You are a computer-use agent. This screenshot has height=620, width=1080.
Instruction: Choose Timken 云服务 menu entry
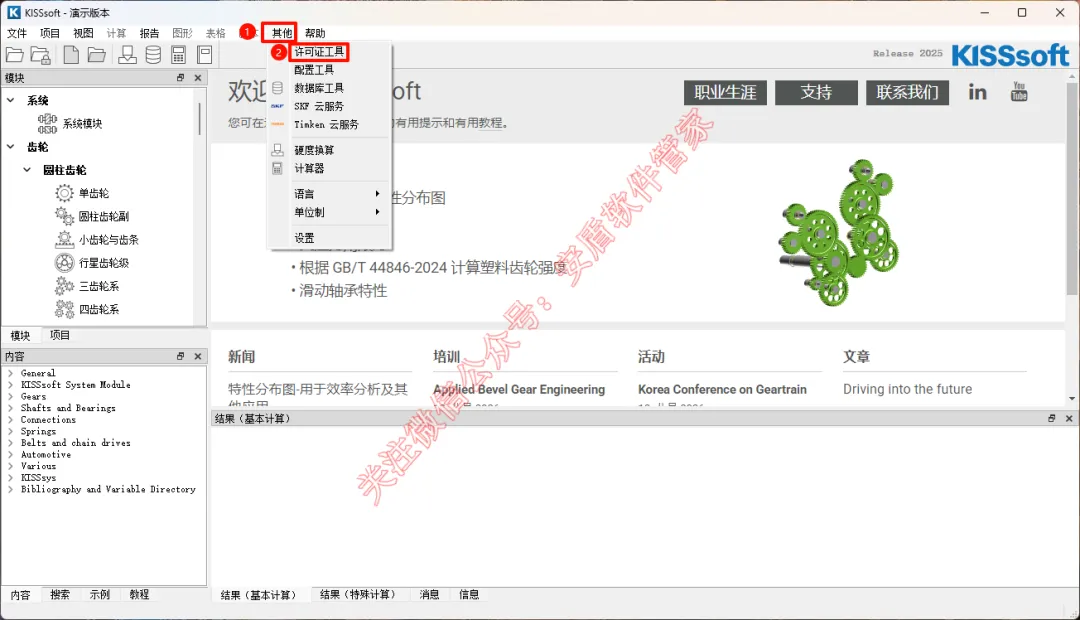tap(329, 124)
